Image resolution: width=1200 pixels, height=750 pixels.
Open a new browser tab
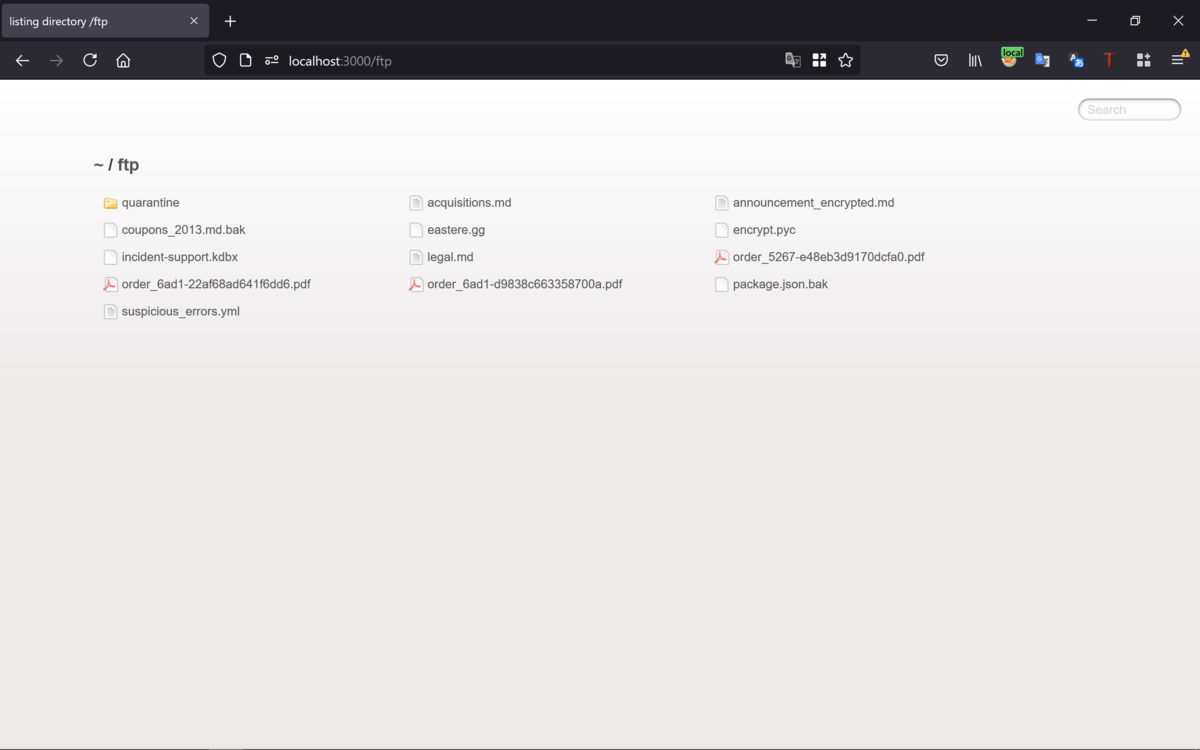coord(230,21)
